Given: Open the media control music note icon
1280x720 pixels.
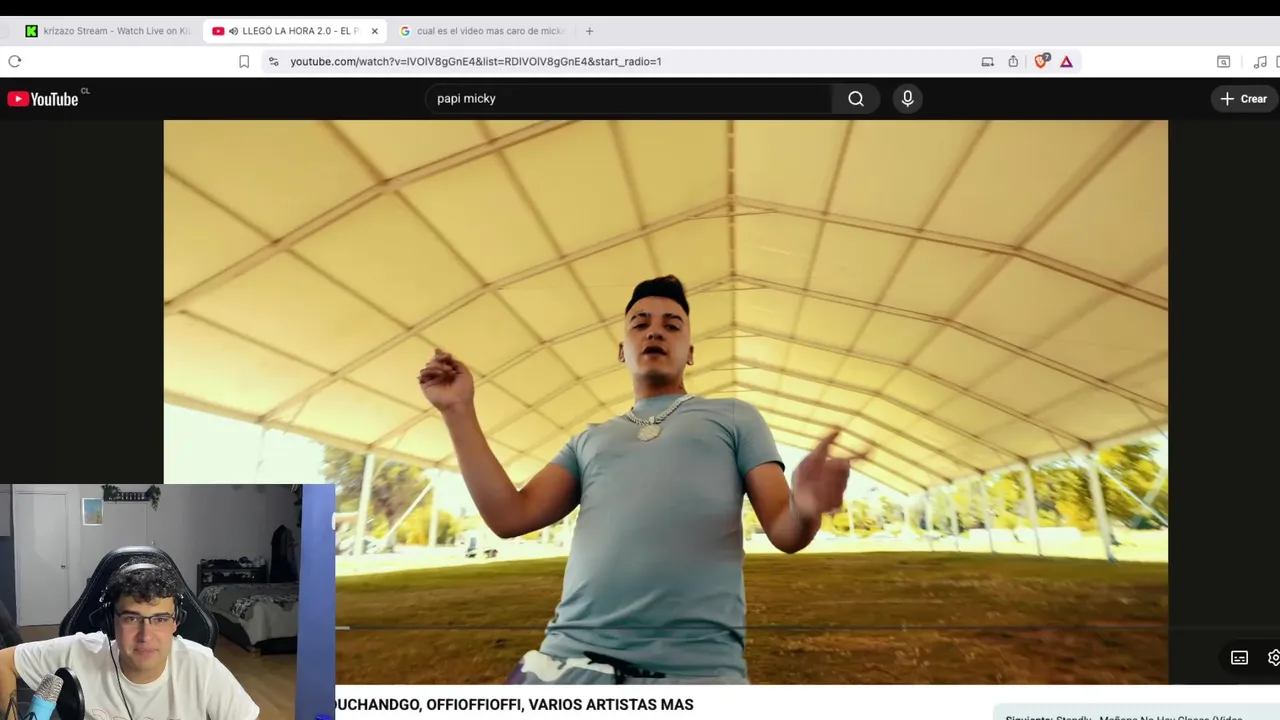Looking at the screenshot, I should point(1260,61).
